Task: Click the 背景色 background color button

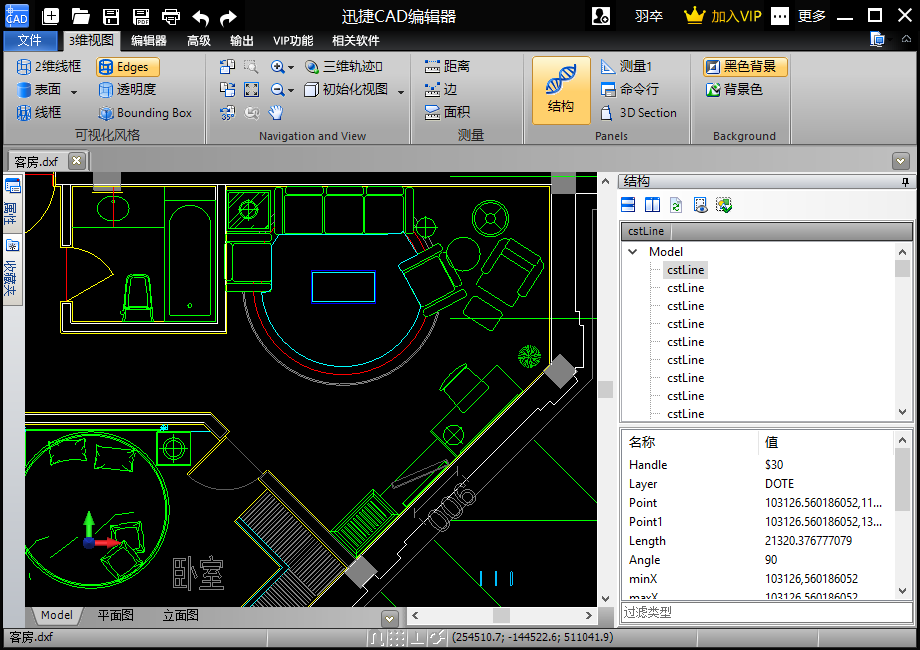Action: point(735,89)
